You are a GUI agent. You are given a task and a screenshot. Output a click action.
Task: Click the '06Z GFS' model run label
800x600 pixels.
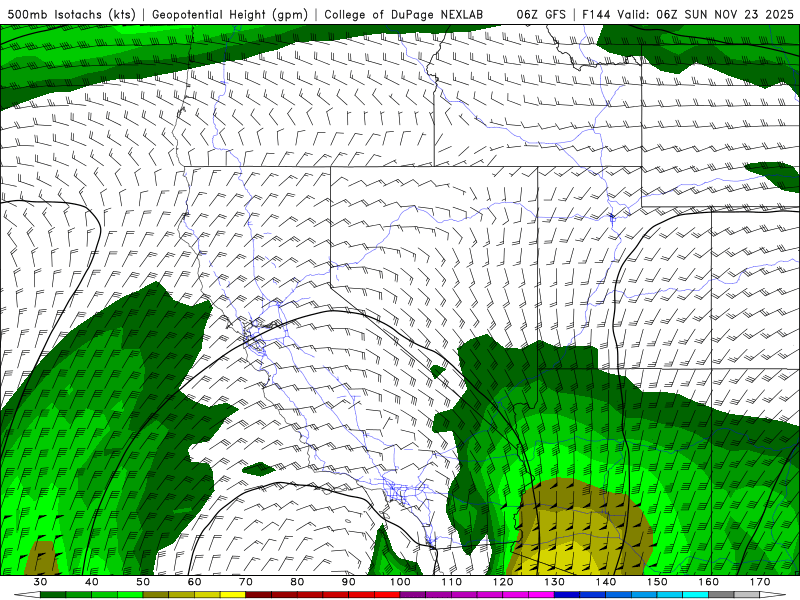[541, 14]
